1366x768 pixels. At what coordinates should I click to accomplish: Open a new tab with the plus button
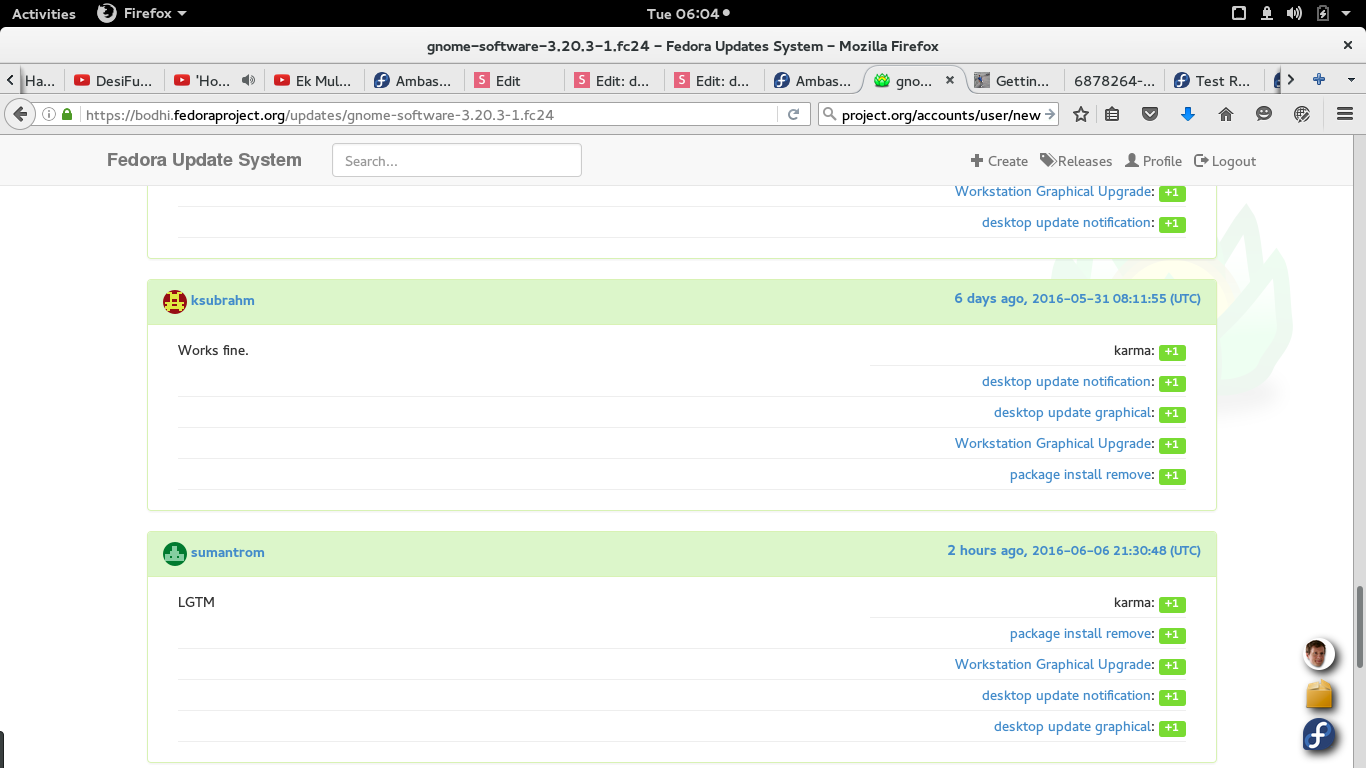pos(1319,80)
